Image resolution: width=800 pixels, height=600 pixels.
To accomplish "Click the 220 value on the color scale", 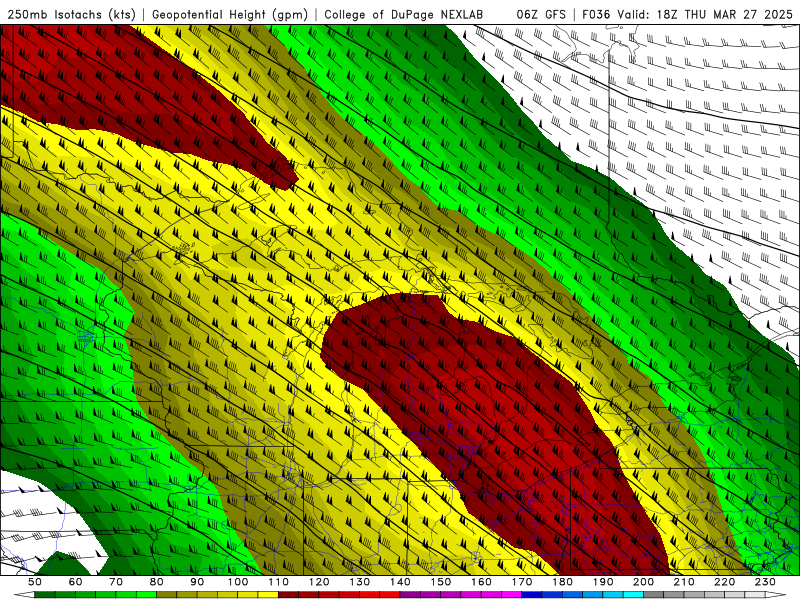I will pos(725,582).
